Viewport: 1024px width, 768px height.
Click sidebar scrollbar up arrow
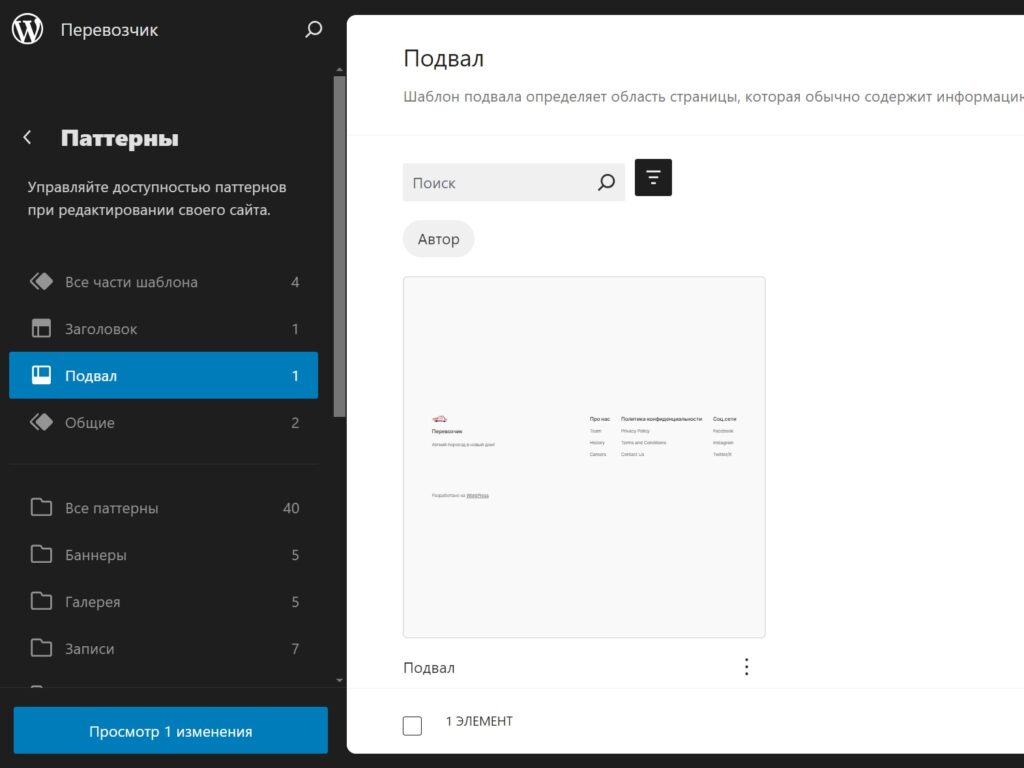[x=340, y=69]
